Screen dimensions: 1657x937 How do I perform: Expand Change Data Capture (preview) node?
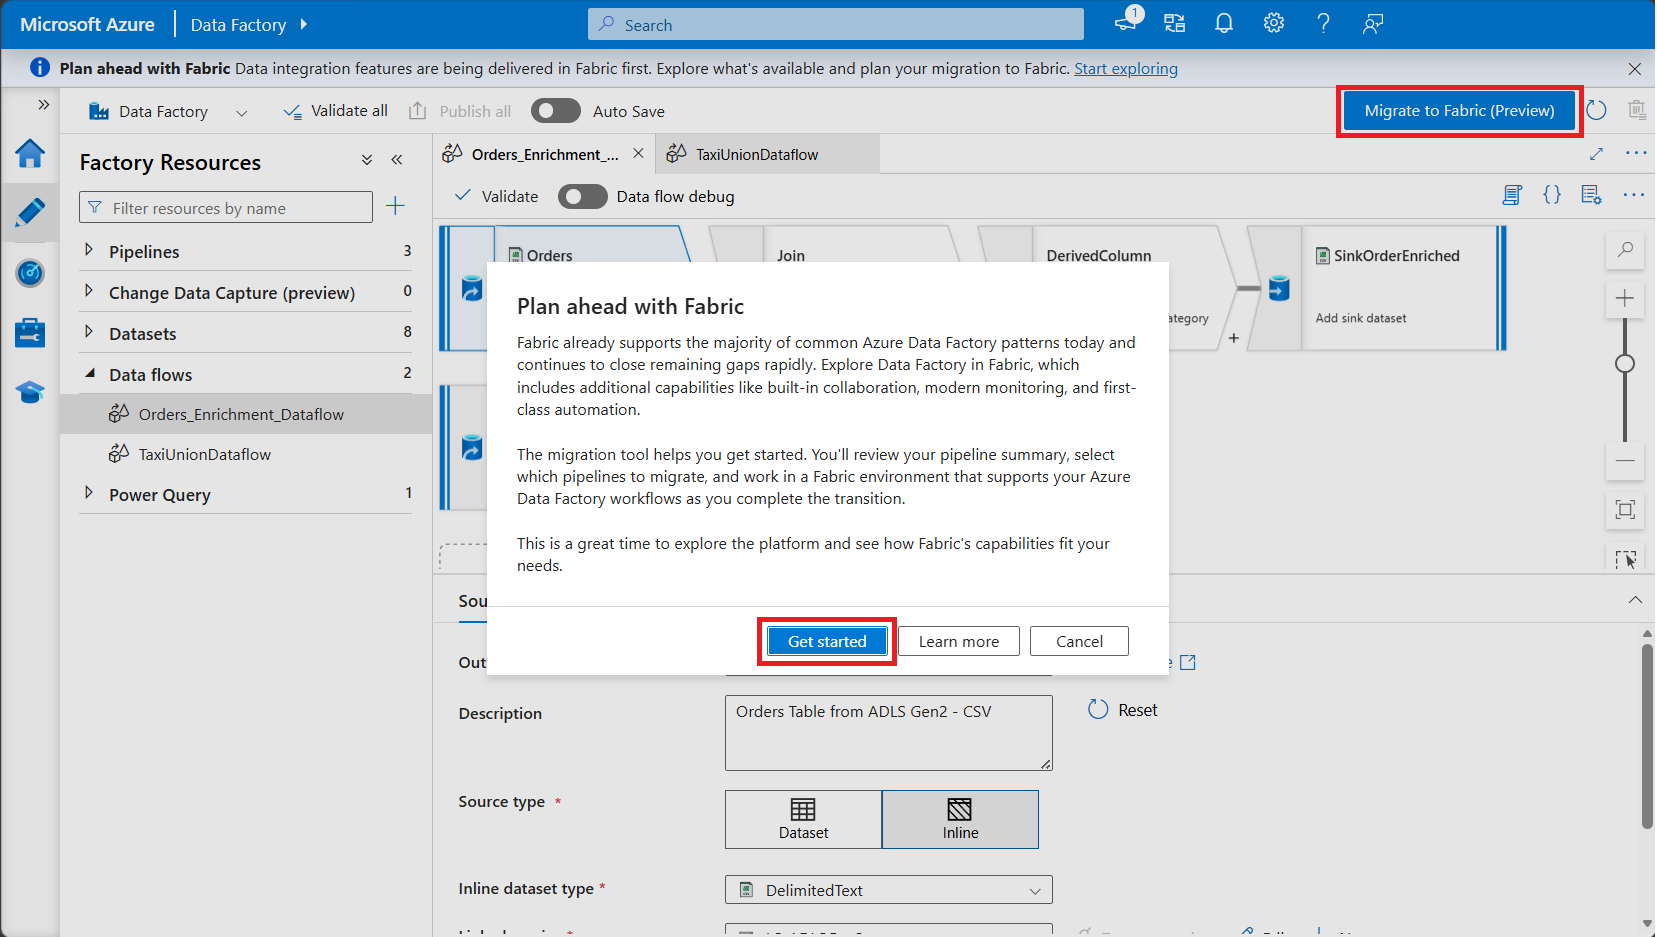[x=89, y=291]
